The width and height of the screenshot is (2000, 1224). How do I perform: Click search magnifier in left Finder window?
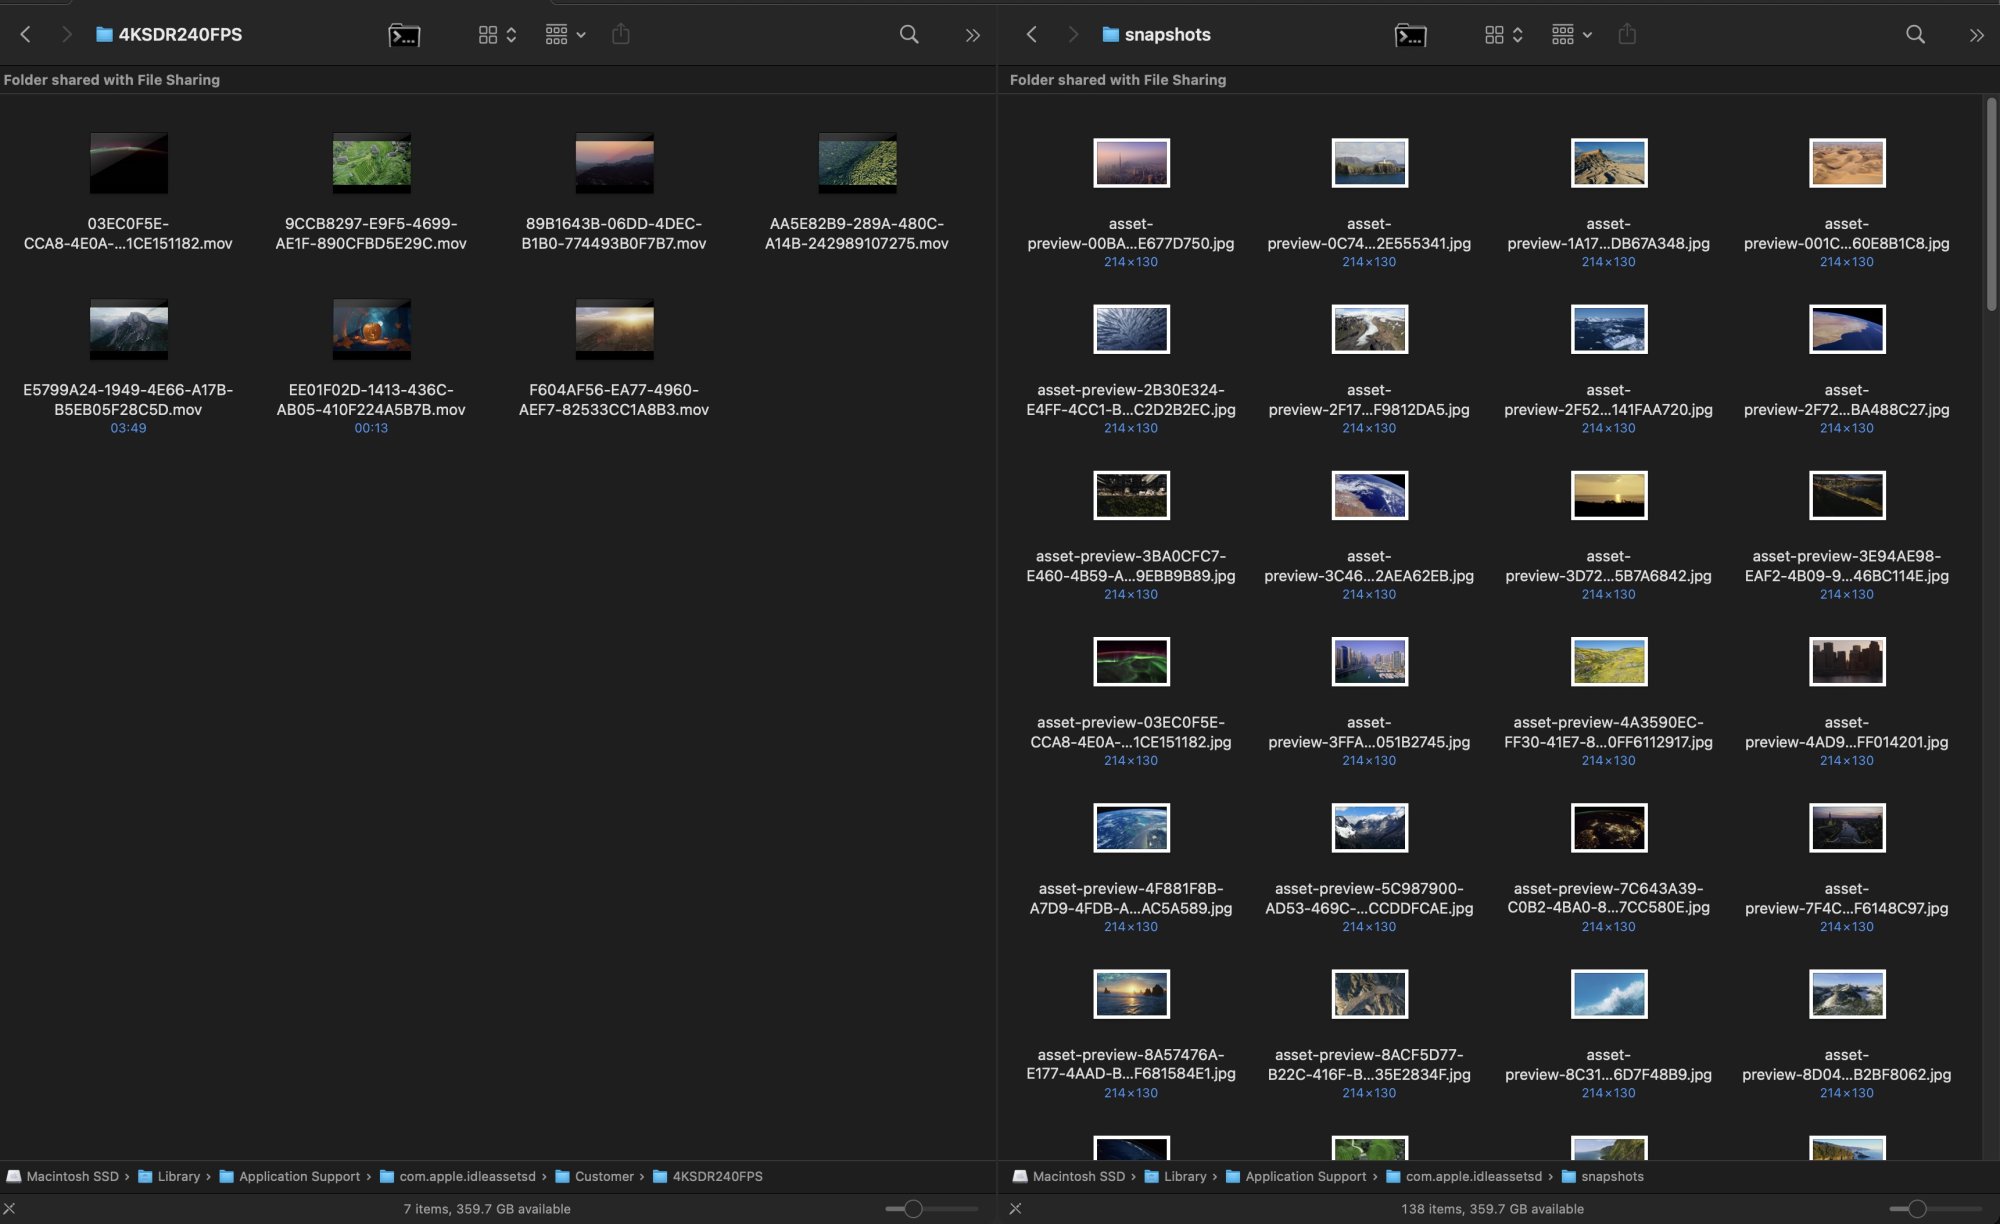pyautogui.click(x=909, y=34)
